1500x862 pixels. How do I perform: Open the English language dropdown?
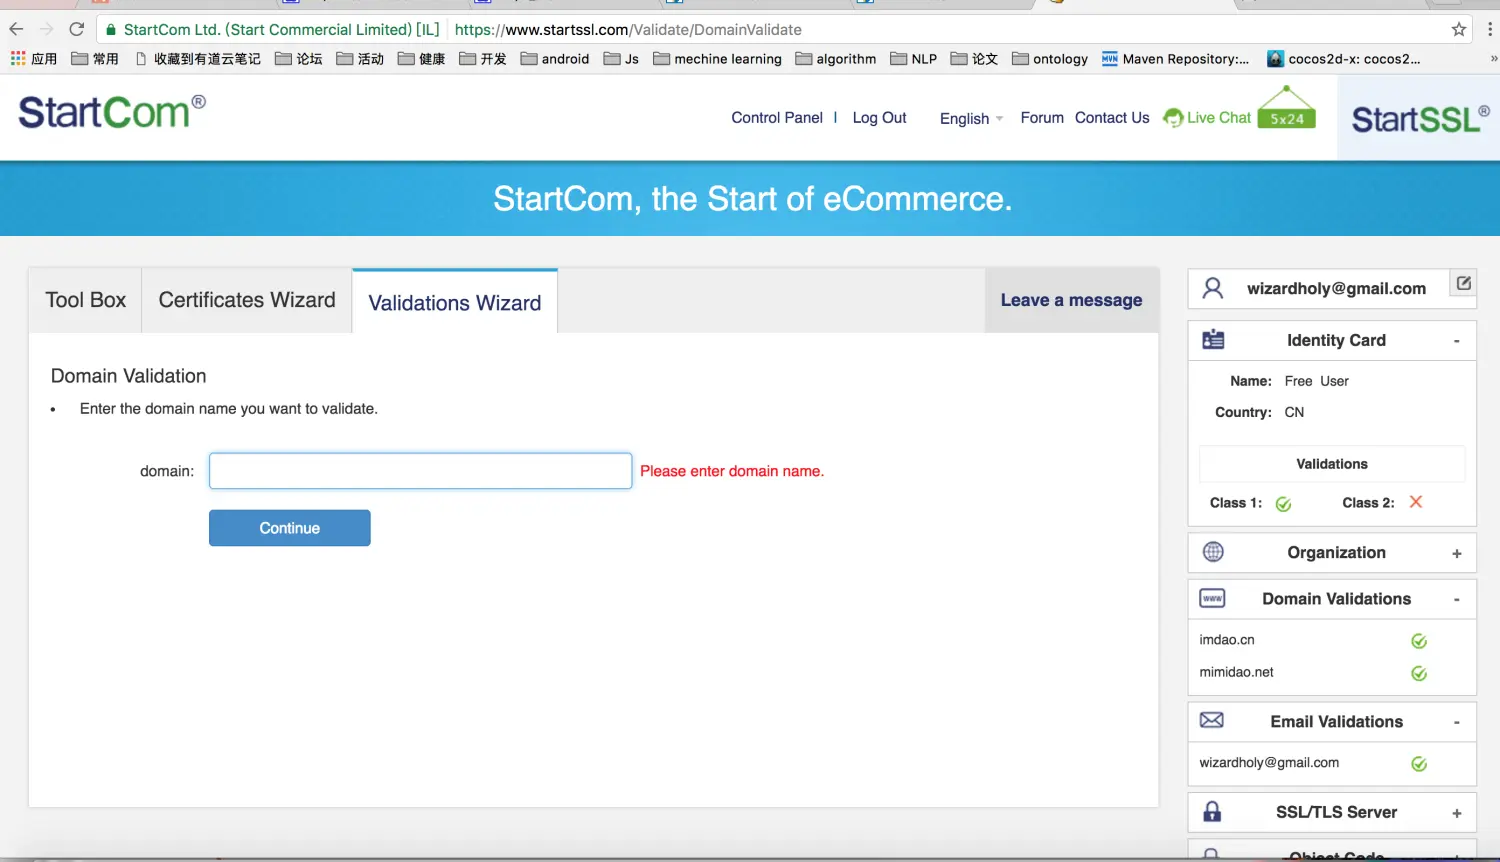pyautogui.click(x=971, y=118)
